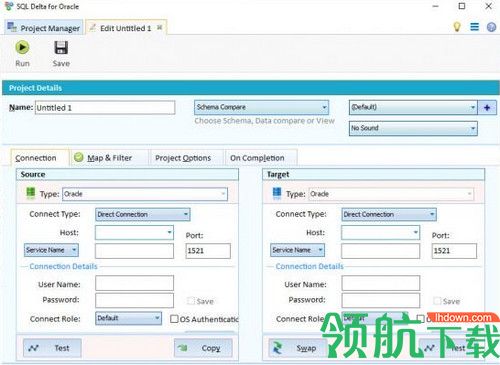Screen dimensions: 500x365
Task: Click the green Map & Filter status icon
Action: (79, 157)
